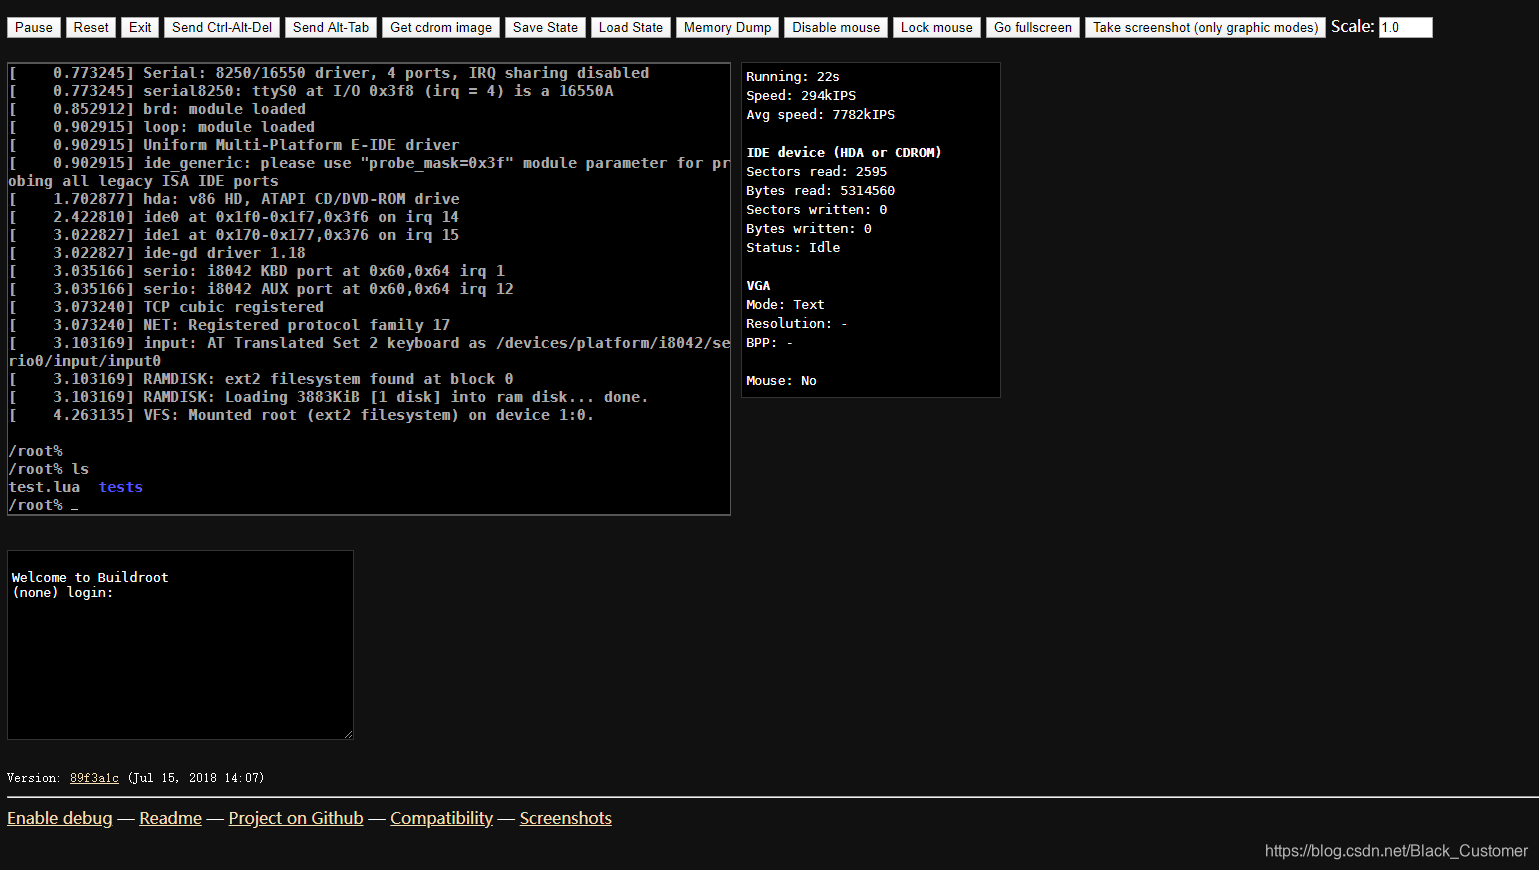Click 'Welcome to Buildroot' text

pos(90,577)
